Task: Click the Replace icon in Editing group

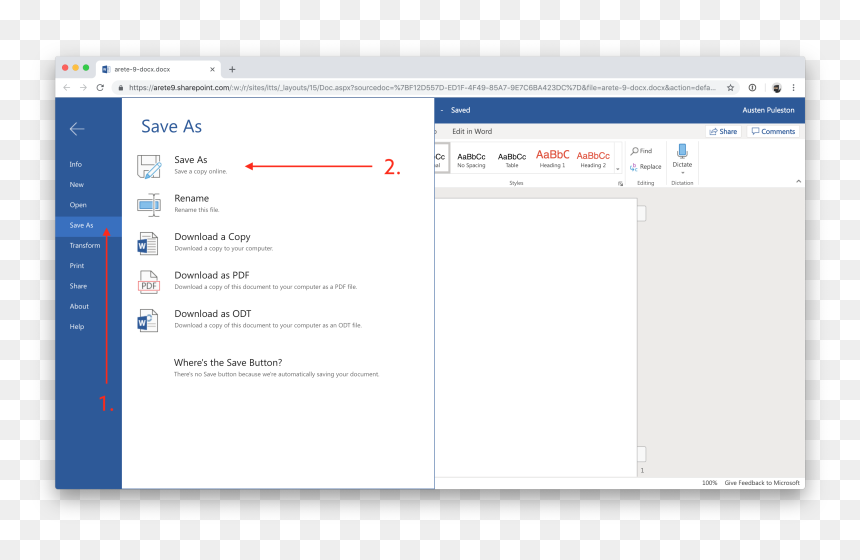Action: pos(634,167)
